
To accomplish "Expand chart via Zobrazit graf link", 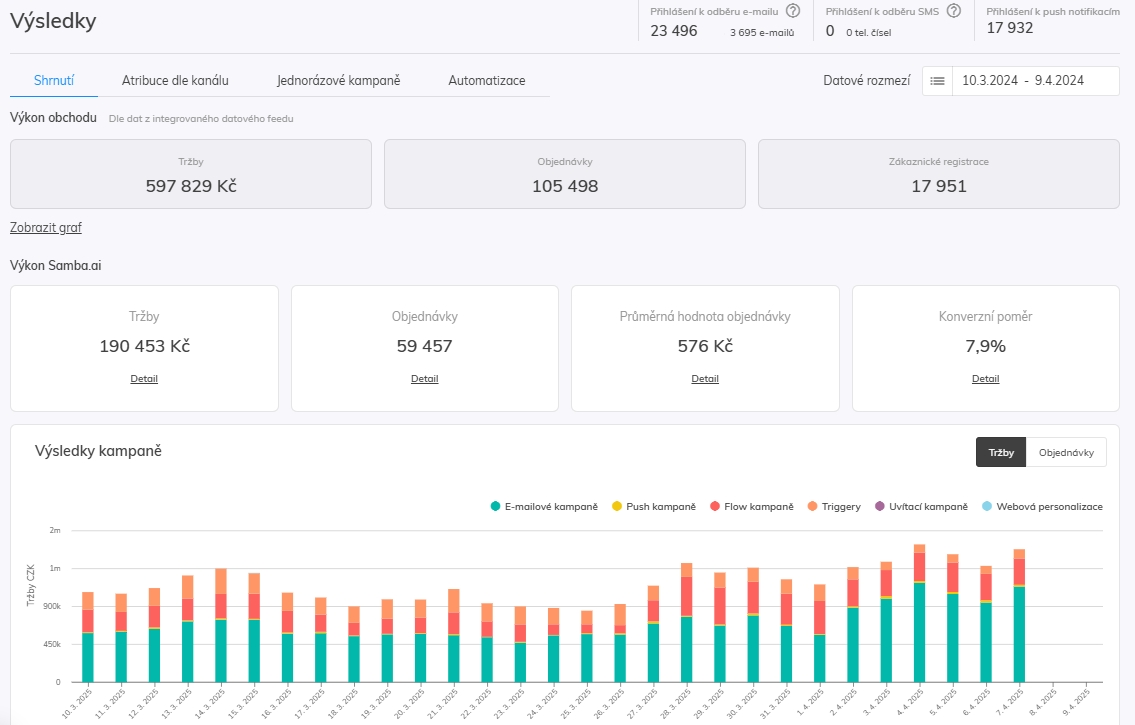I will click(46, 227).
